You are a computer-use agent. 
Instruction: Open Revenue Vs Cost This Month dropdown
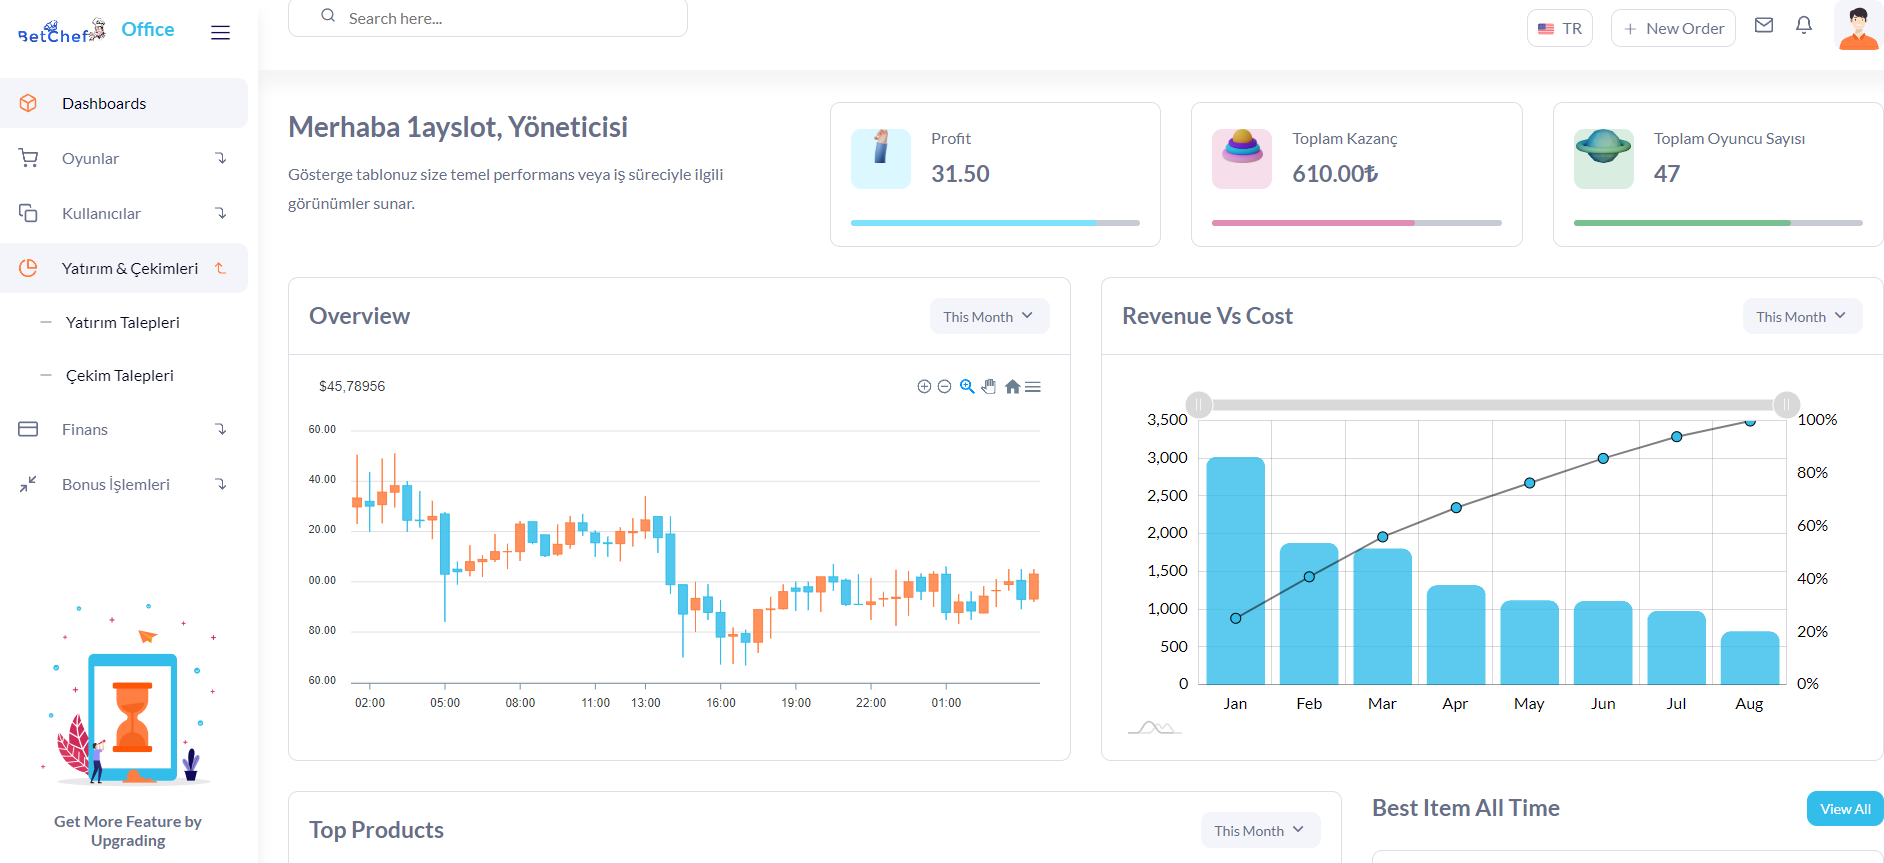pos(1802,316)
